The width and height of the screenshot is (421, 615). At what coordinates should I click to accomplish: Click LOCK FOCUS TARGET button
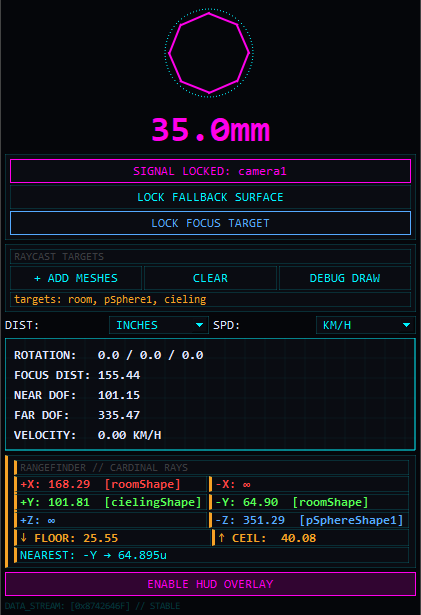[210, 223]
